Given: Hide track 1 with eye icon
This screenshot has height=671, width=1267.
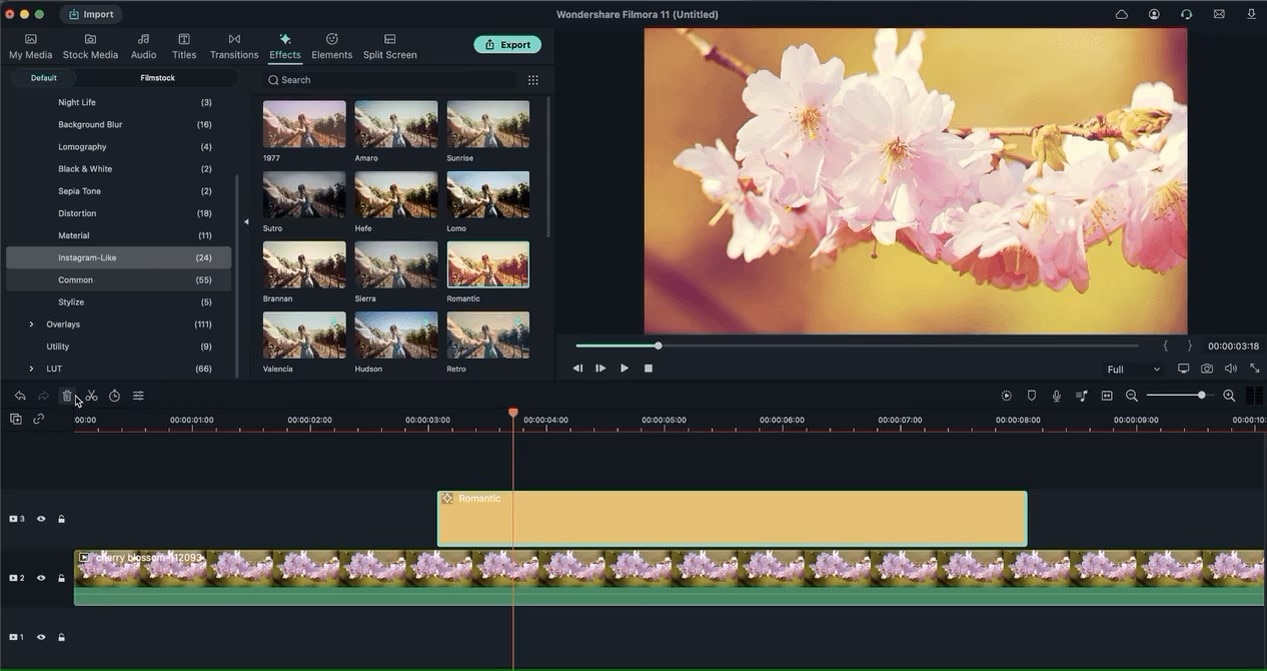Looking at the screenshot, I should pyautogui.click(x=41, y=637).
